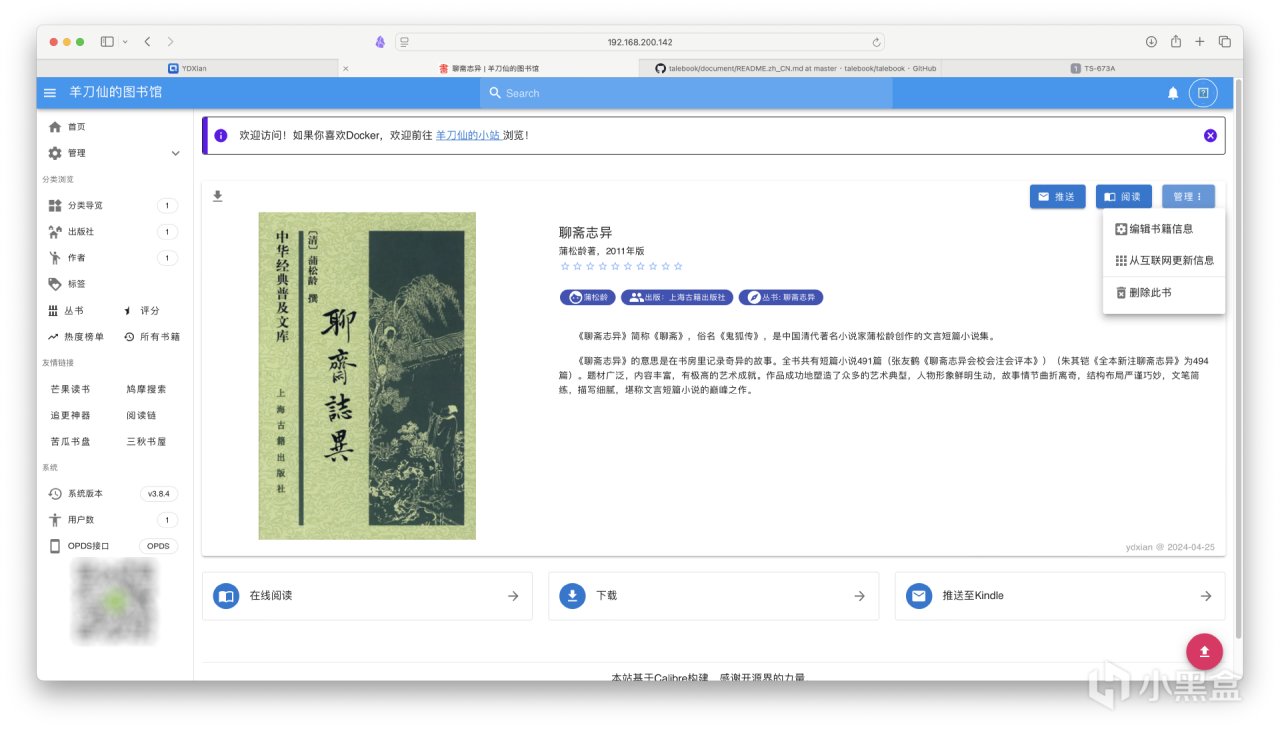Open the 阅读链 friend link
Viewport: 1280px width, 729px height.
(x=141, y=415)
